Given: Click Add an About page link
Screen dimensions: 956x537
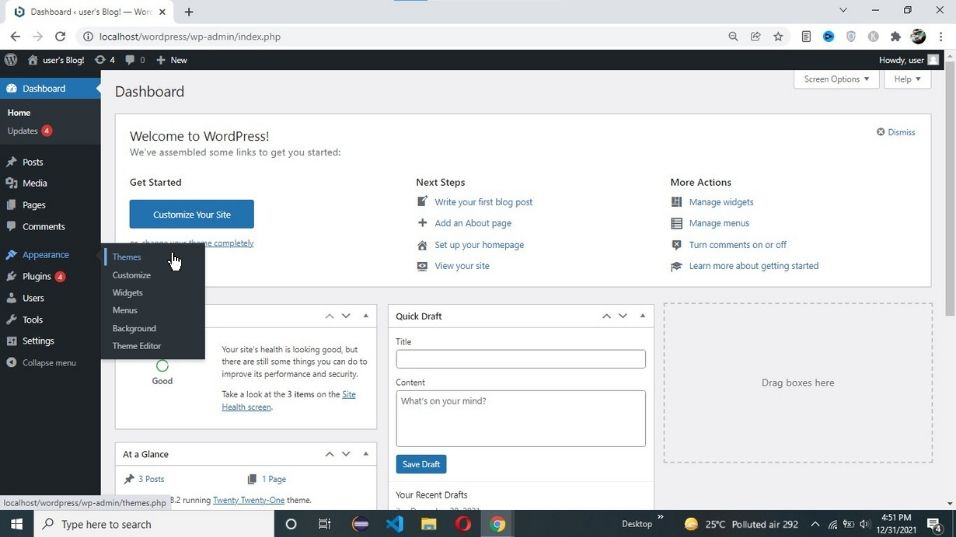Looking at the screenshot, I should 473,223.
